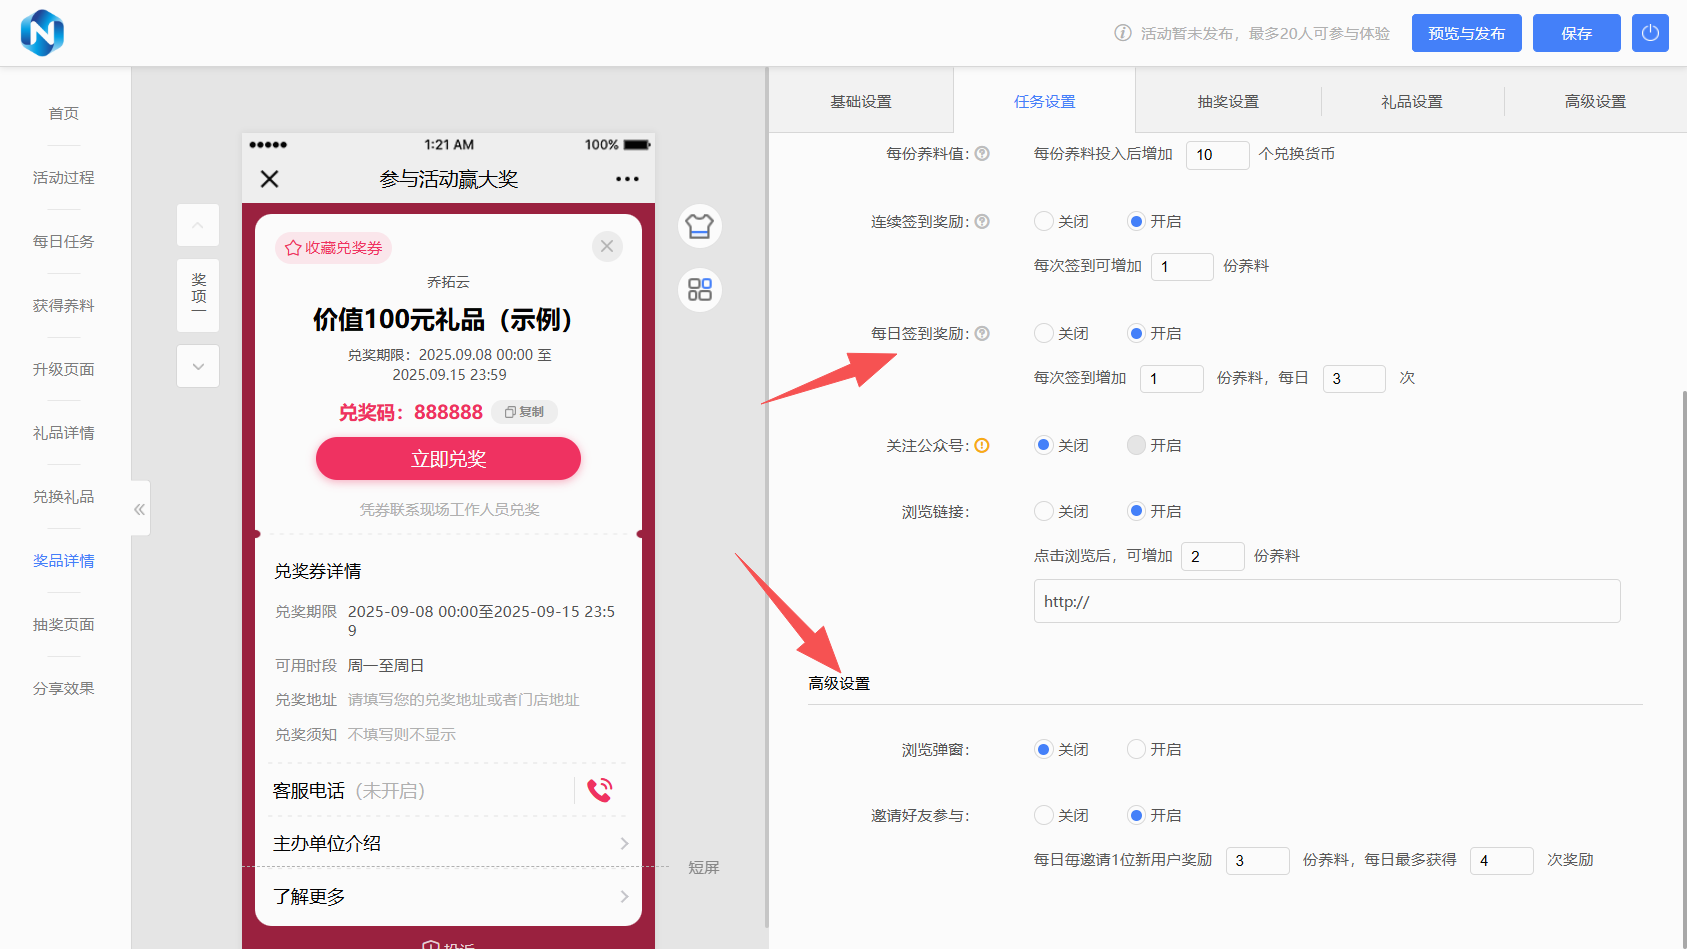Open 每日任务 in the left menu

click(x=64, y=241)
